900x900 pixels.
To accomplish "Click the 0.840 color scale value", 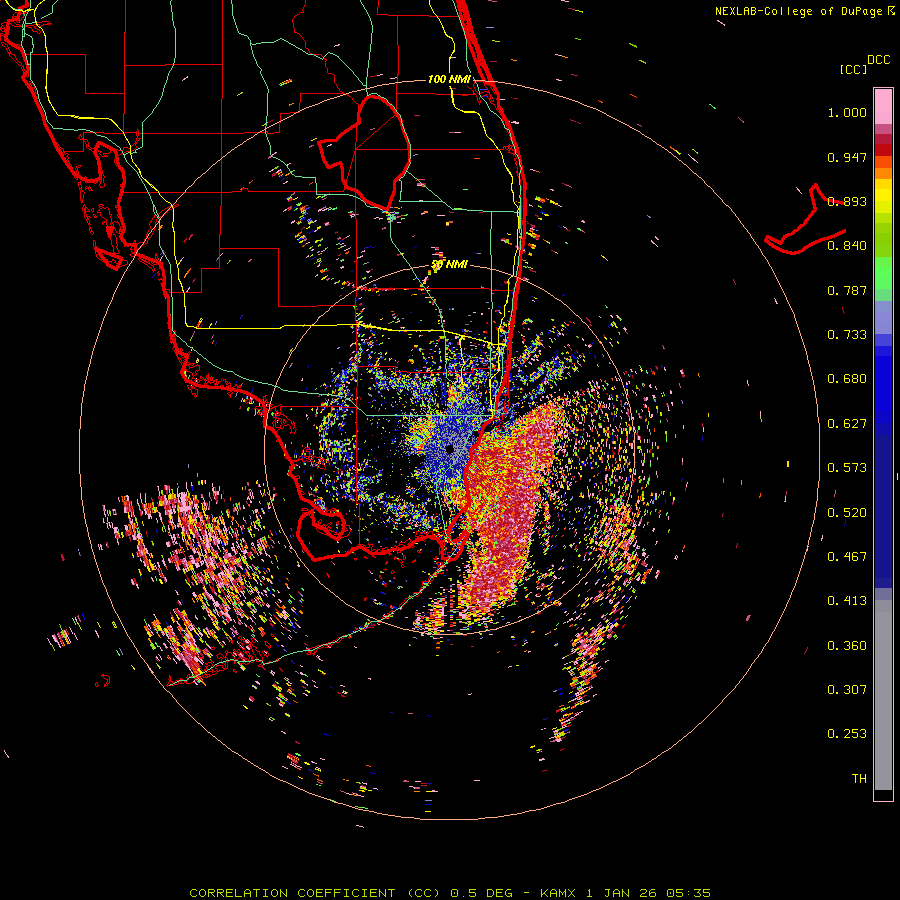I will [x=847, y=246].
